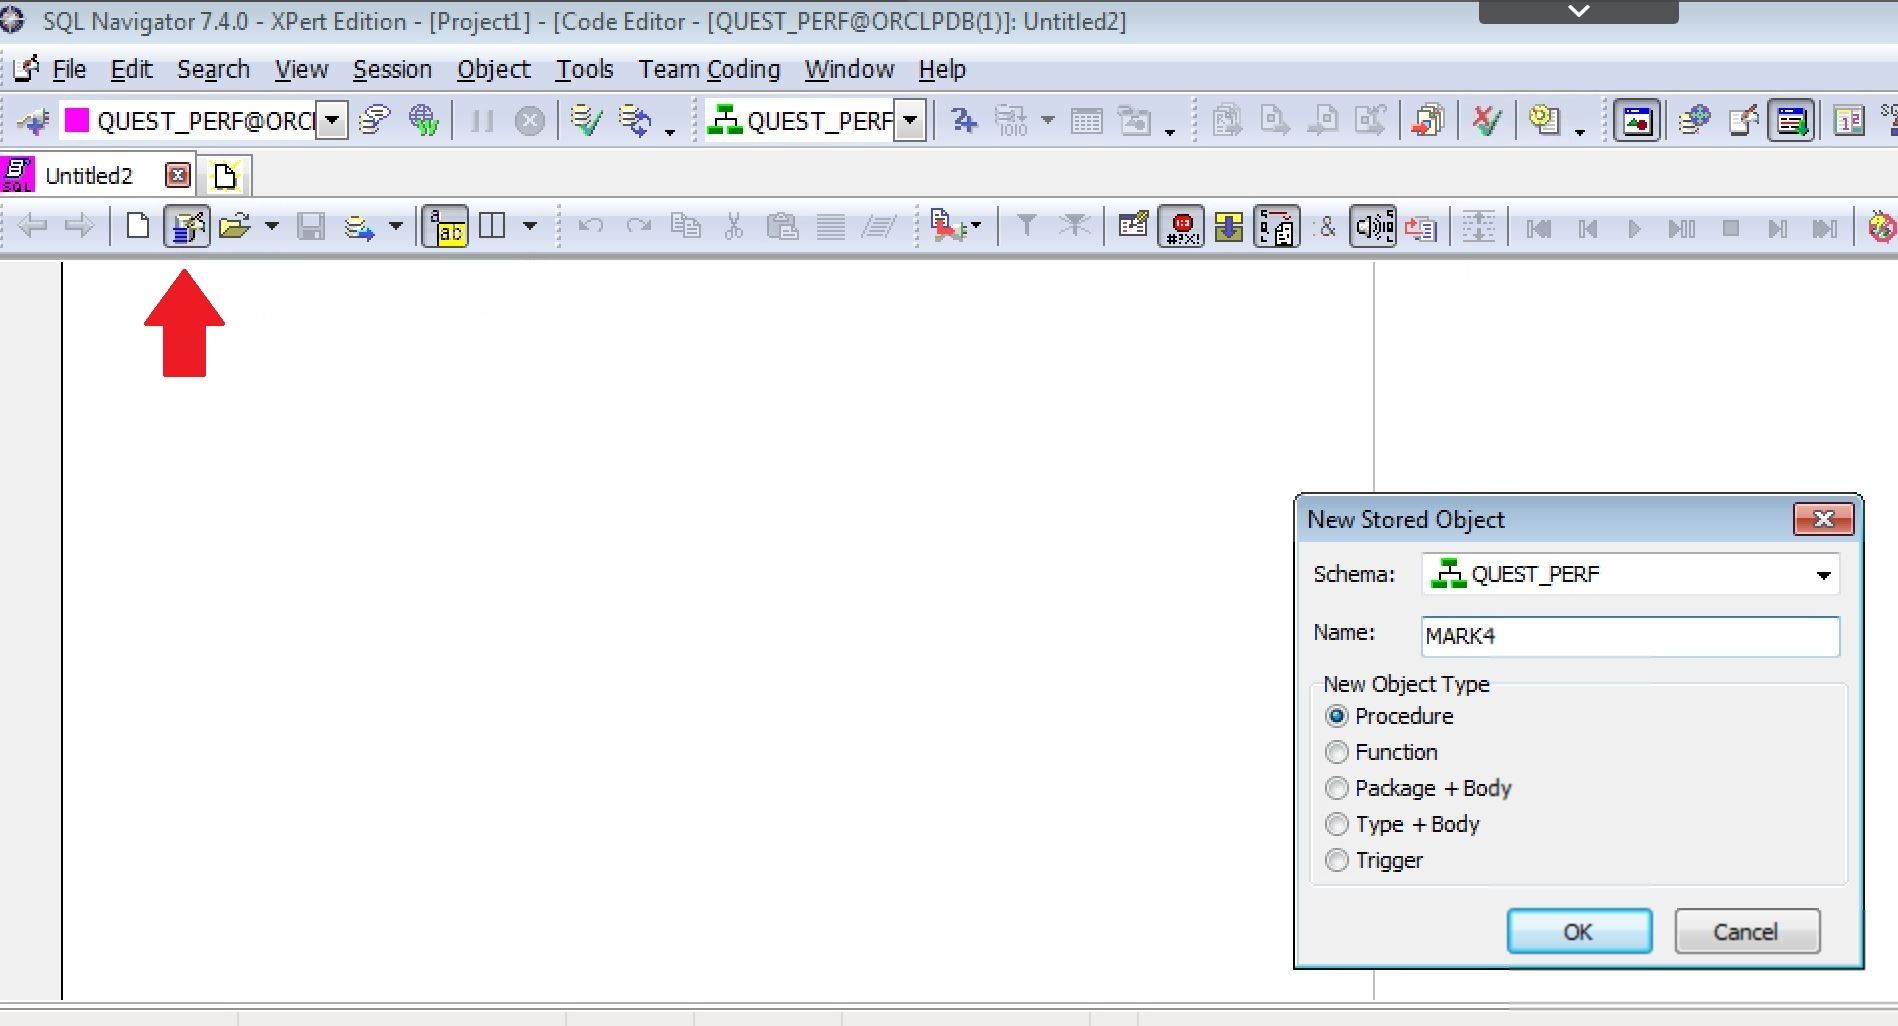Click the Rollback database icon
Image resolution: width=1898 pixels, height=1026 pixels.
(x=635, y=121)
